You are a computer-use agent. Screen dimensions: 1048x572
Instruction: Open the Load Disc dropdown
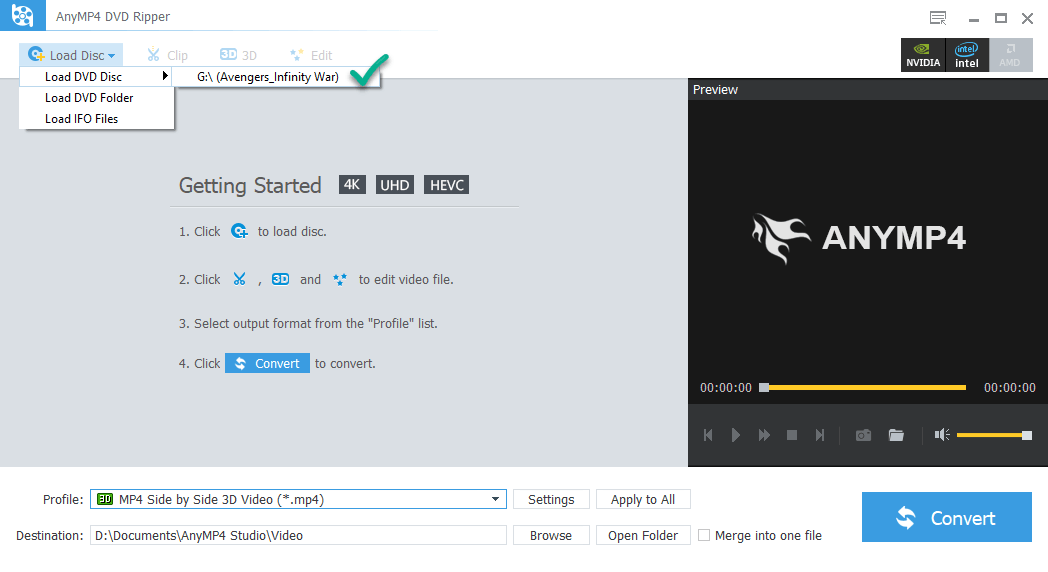71,55
